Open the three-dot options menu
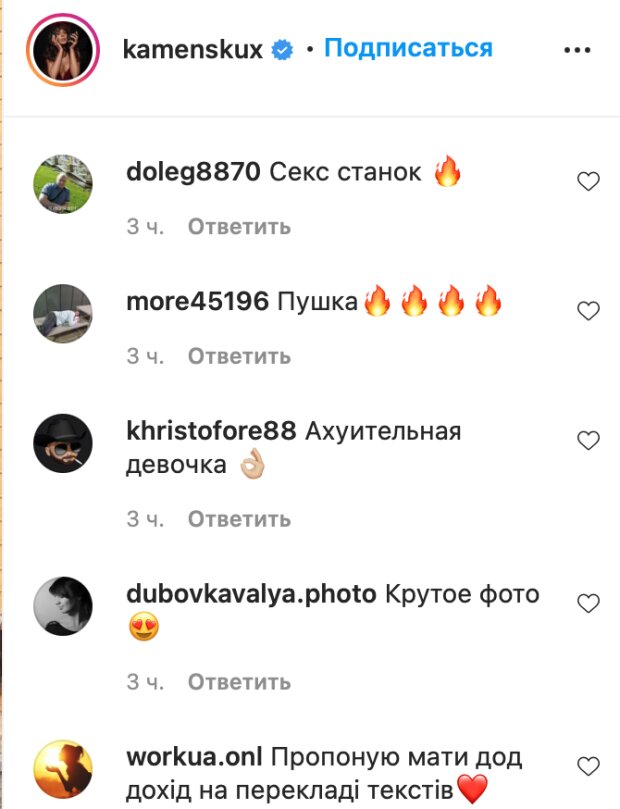 (577, 50)
